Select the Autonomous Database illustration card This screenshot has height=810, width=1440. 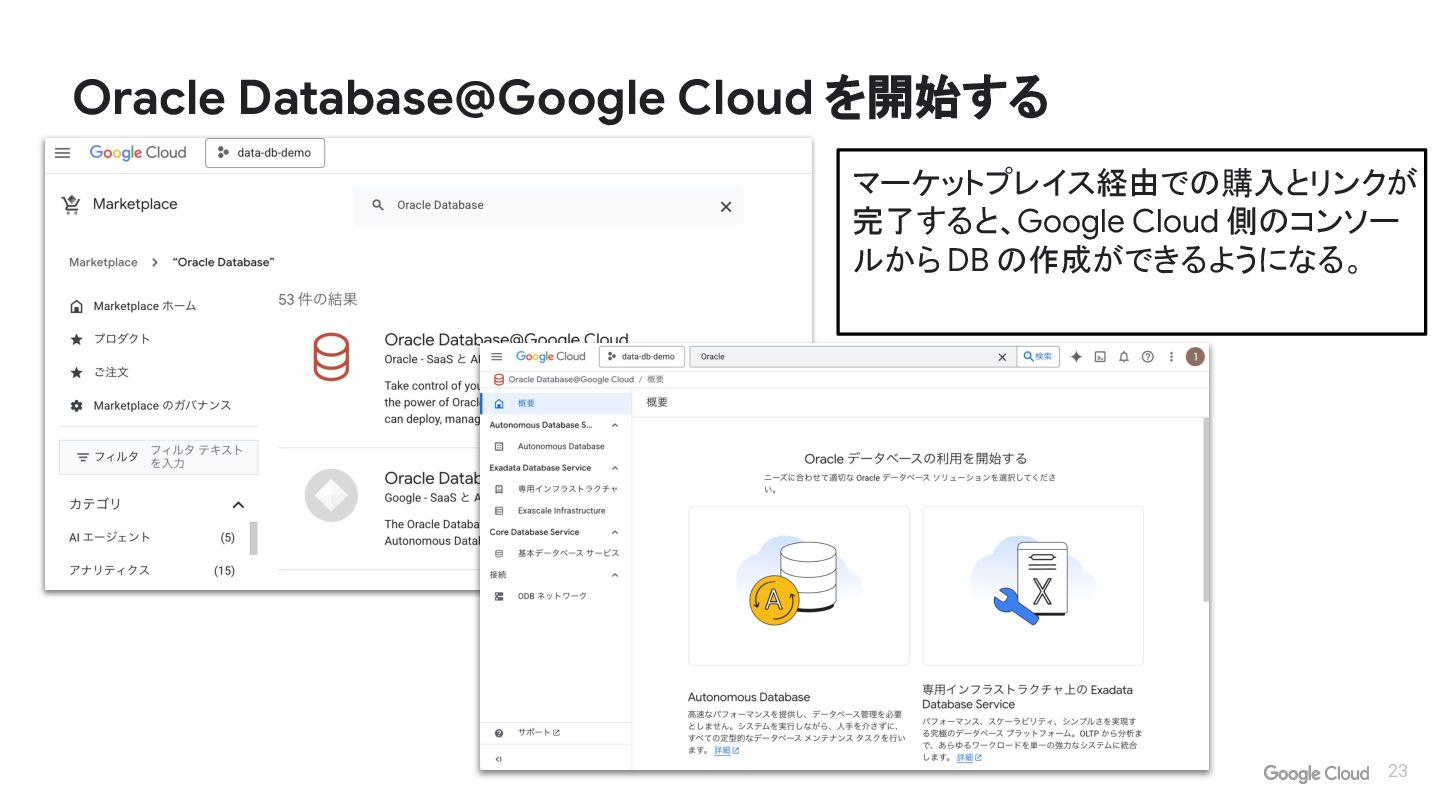point(799,585)
